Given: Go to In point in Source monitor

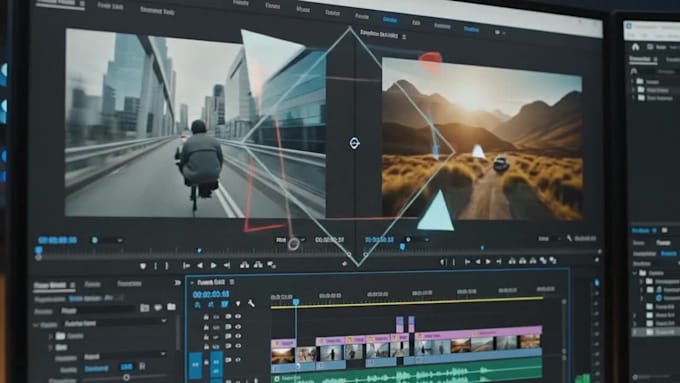Looking at the screenshot, I should coord(186,265).
